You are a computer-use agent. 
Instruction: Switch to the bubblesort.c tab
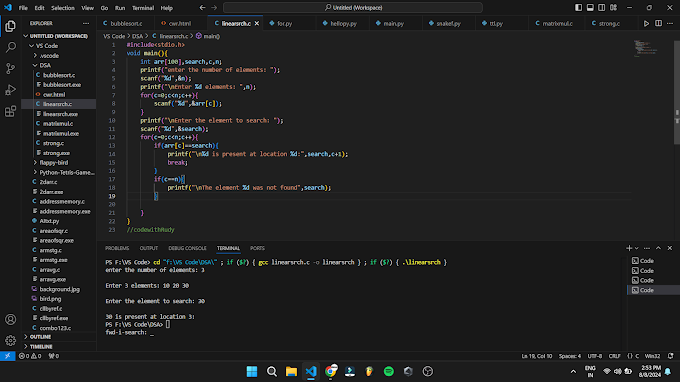[126, 23]
